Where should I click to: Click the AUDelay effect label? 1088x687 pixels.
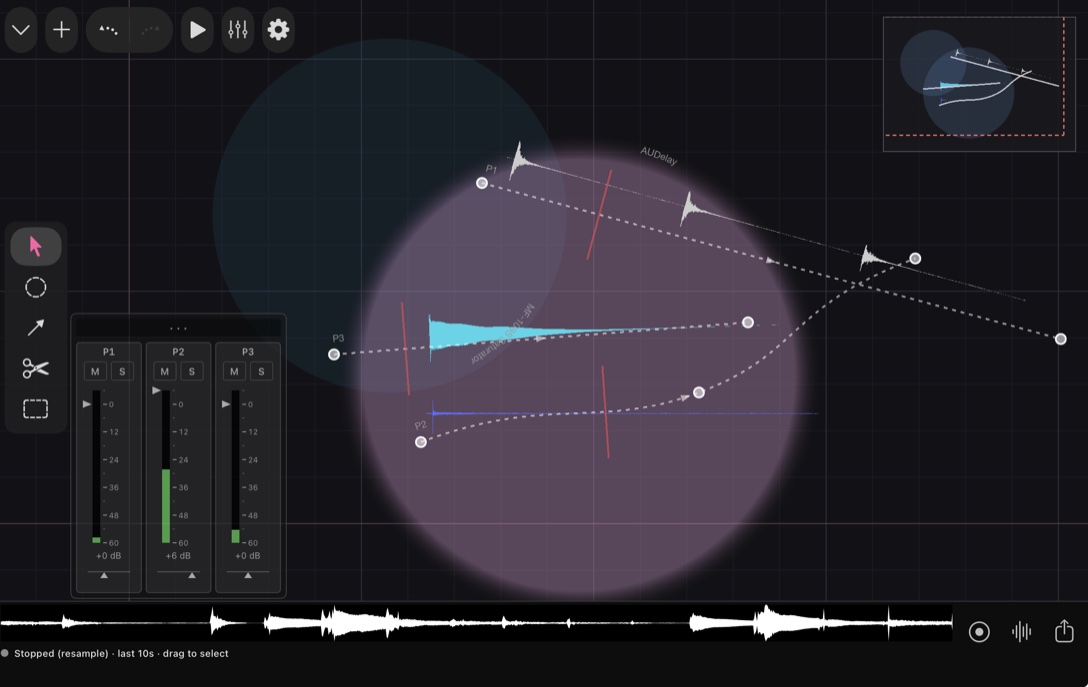[x=658, y=156]
